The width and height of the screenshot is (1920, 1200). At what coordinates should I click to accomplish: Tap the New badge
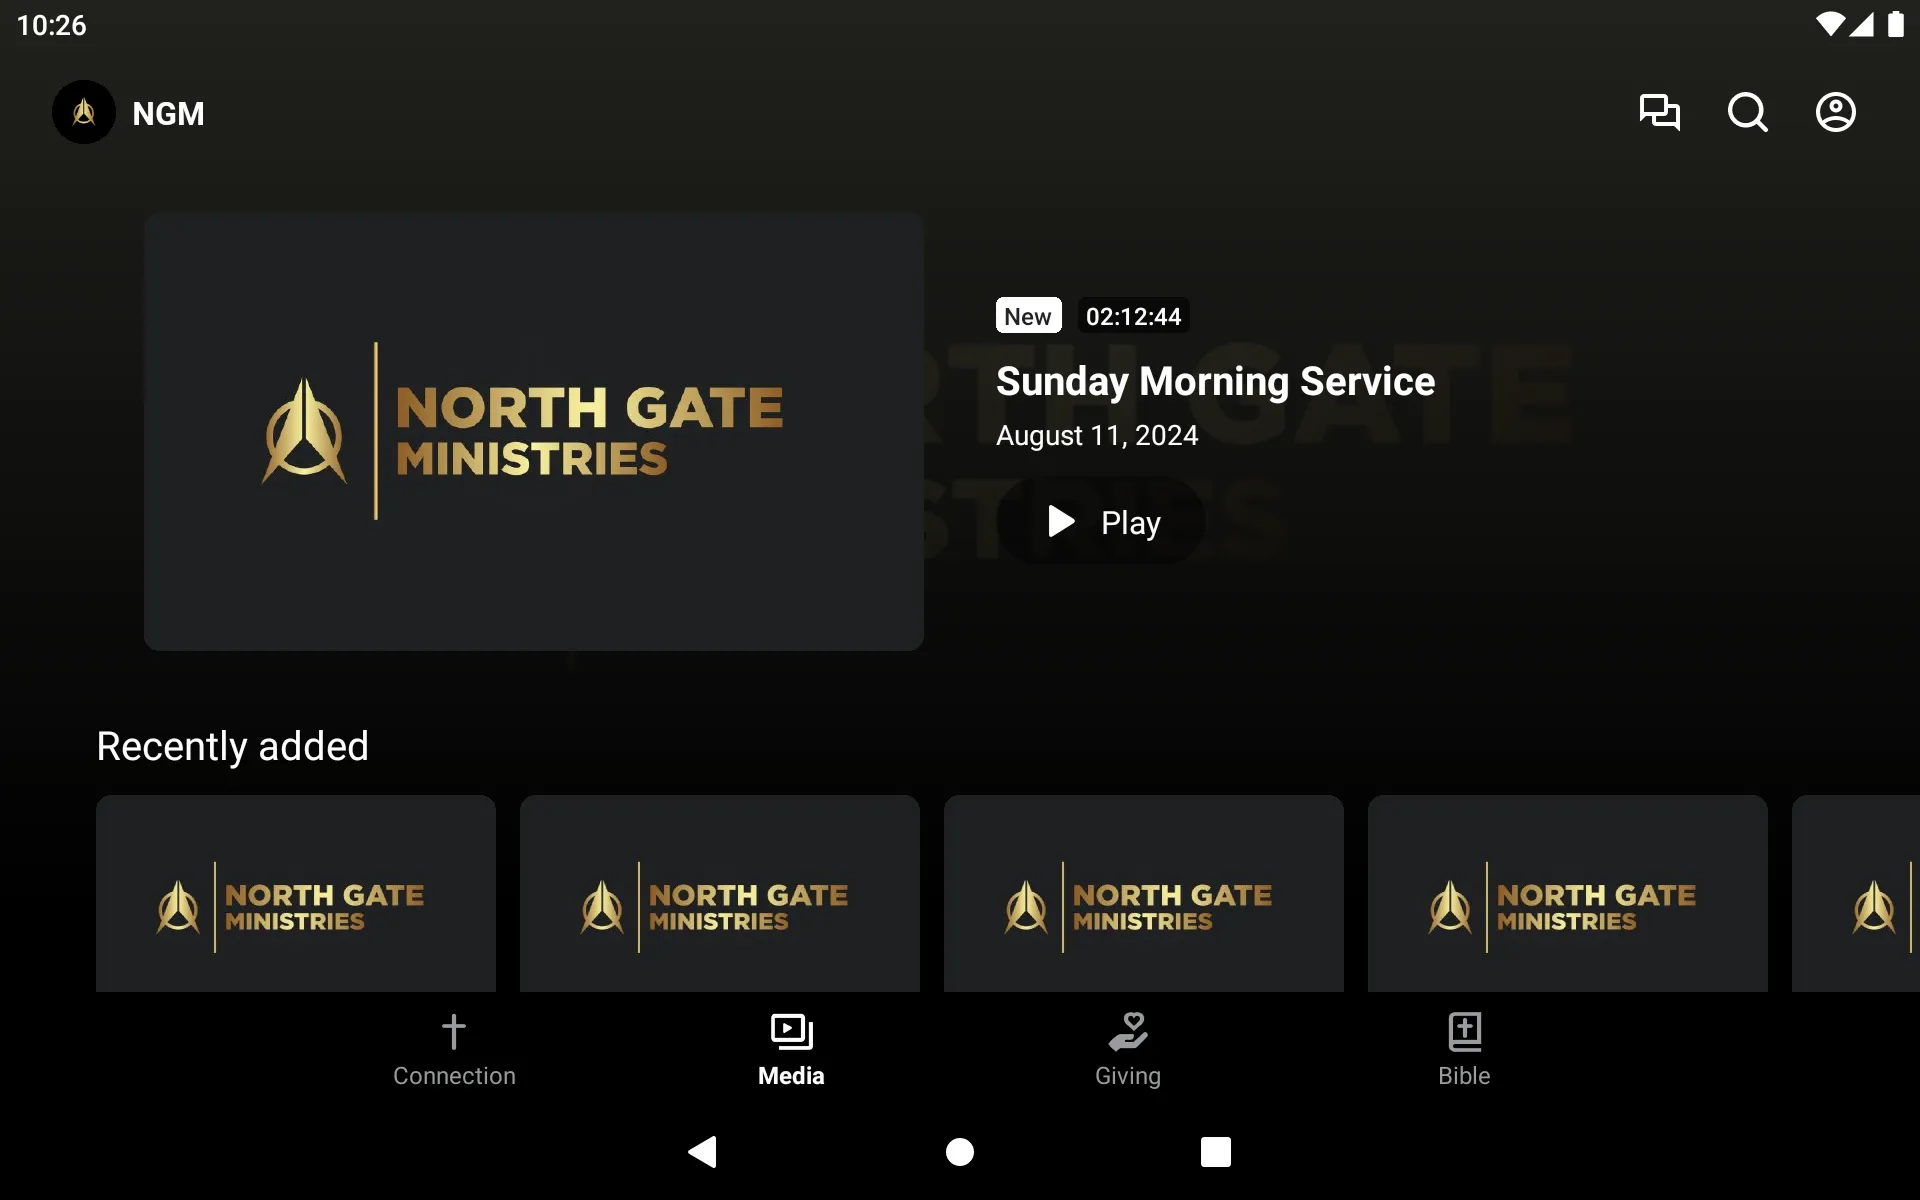tap(1028, 316)
